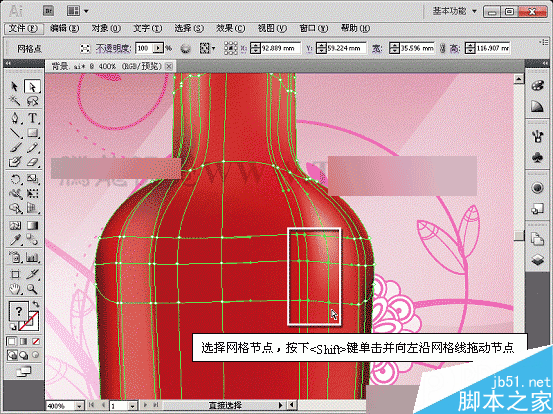
Task: Select the Artboard tool
Action: point(15,274)
